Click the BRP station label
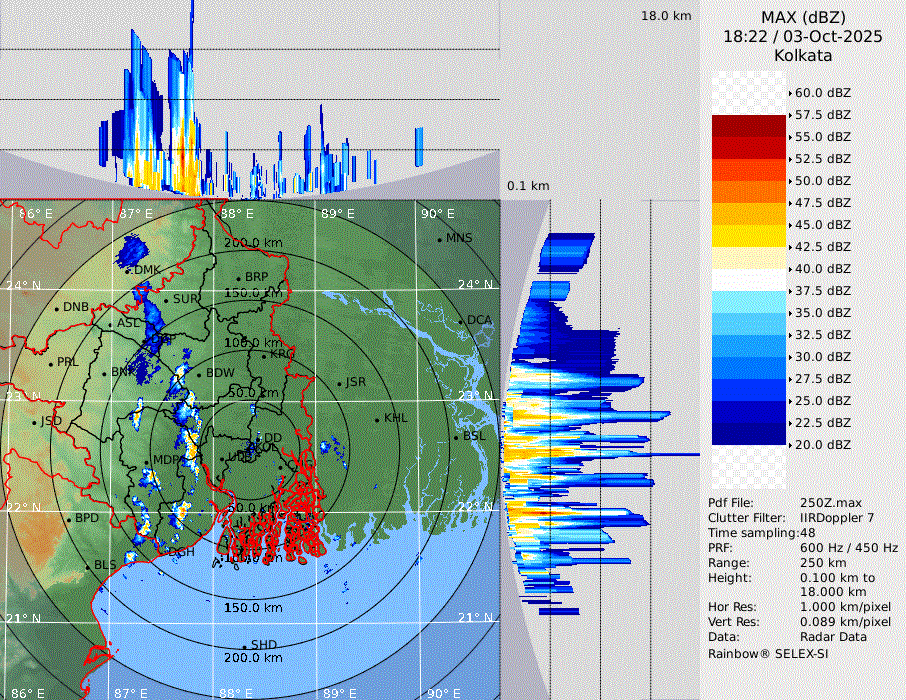This screenshot has width=906, height=700. click(257, 277)
